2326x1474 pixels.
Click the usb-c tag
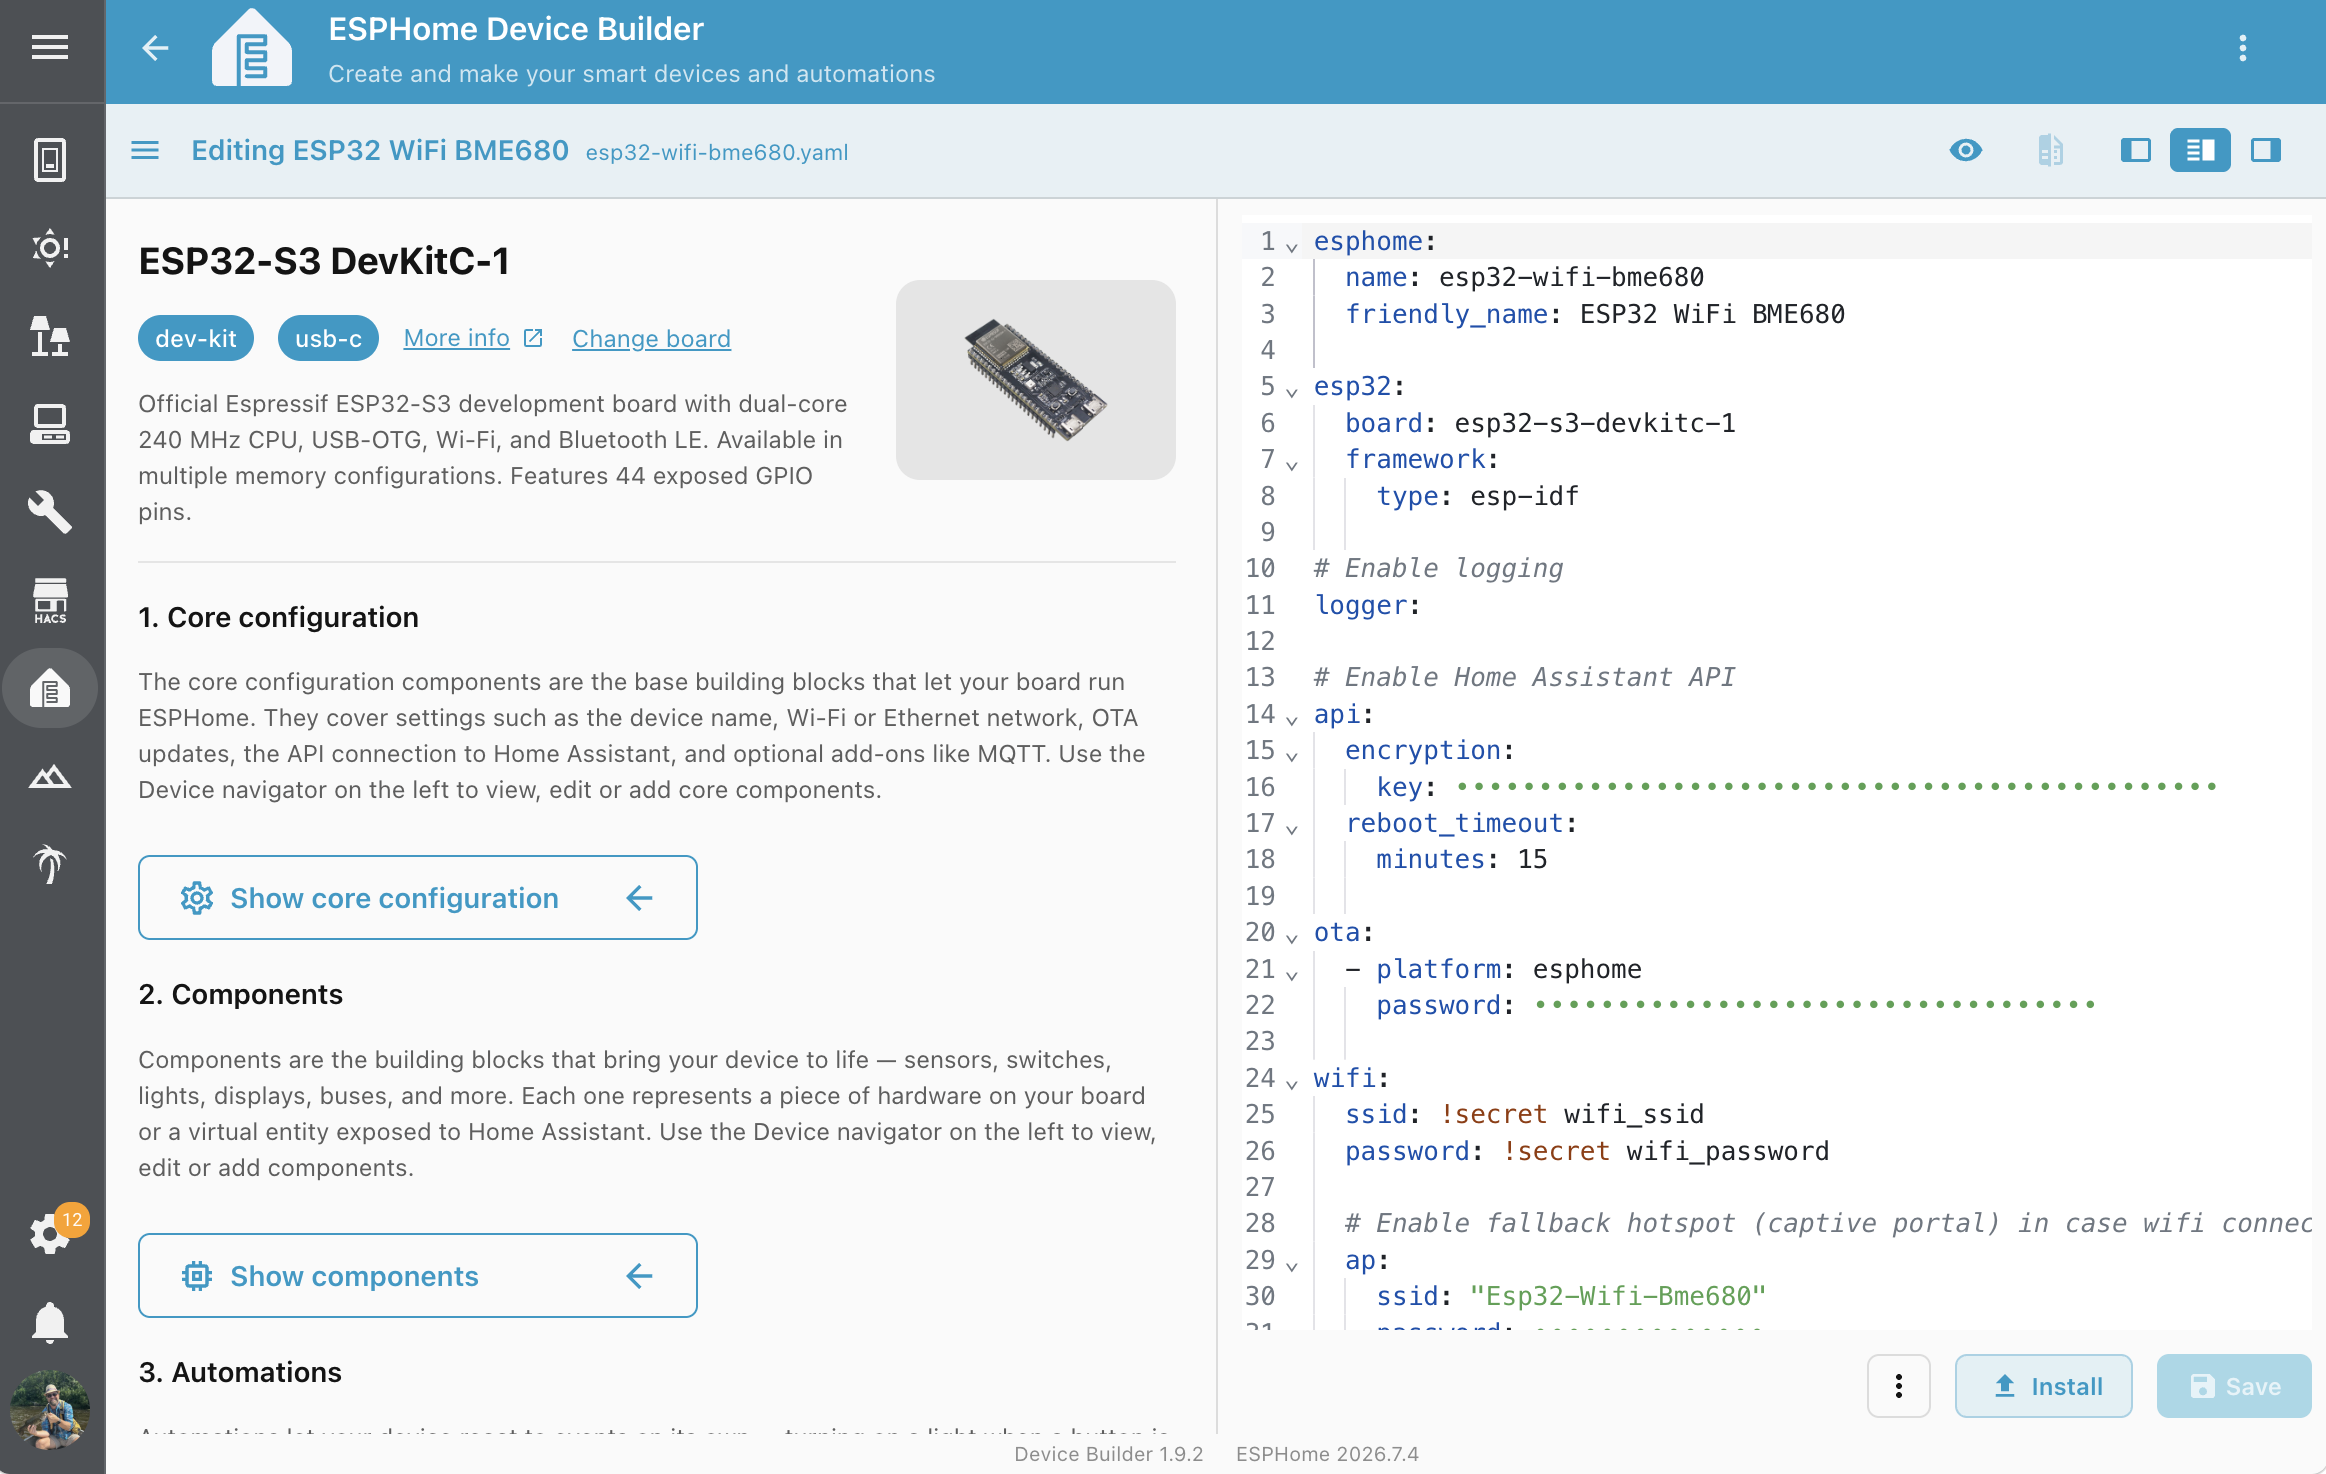click(328, 338)
